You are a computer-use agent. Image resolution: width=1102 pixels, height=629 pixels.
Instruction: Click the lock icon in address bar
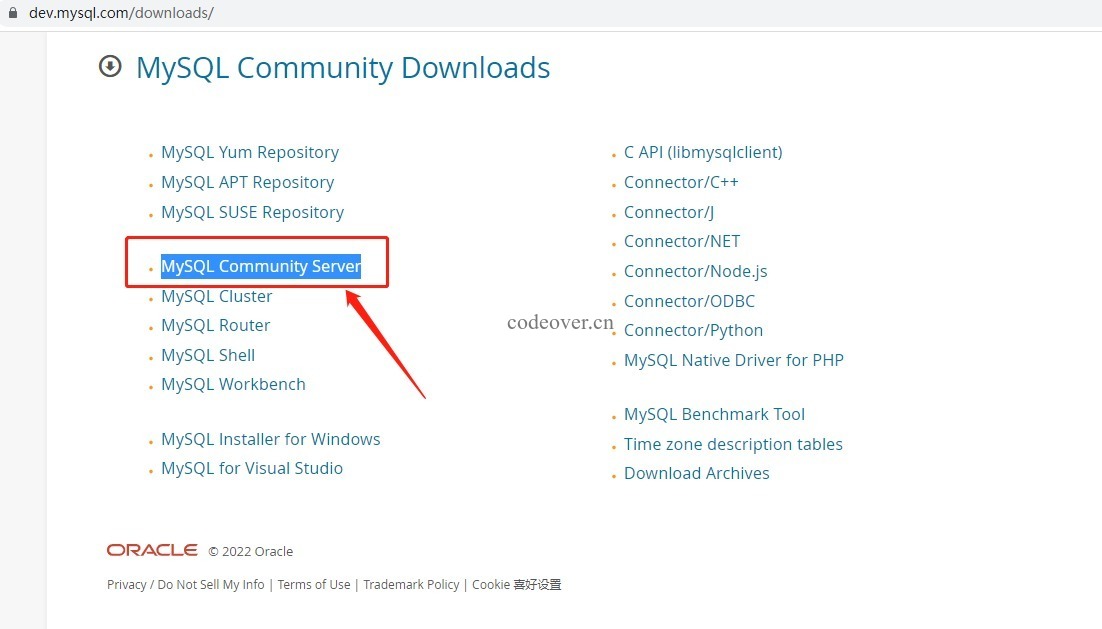tap(13, 13)
